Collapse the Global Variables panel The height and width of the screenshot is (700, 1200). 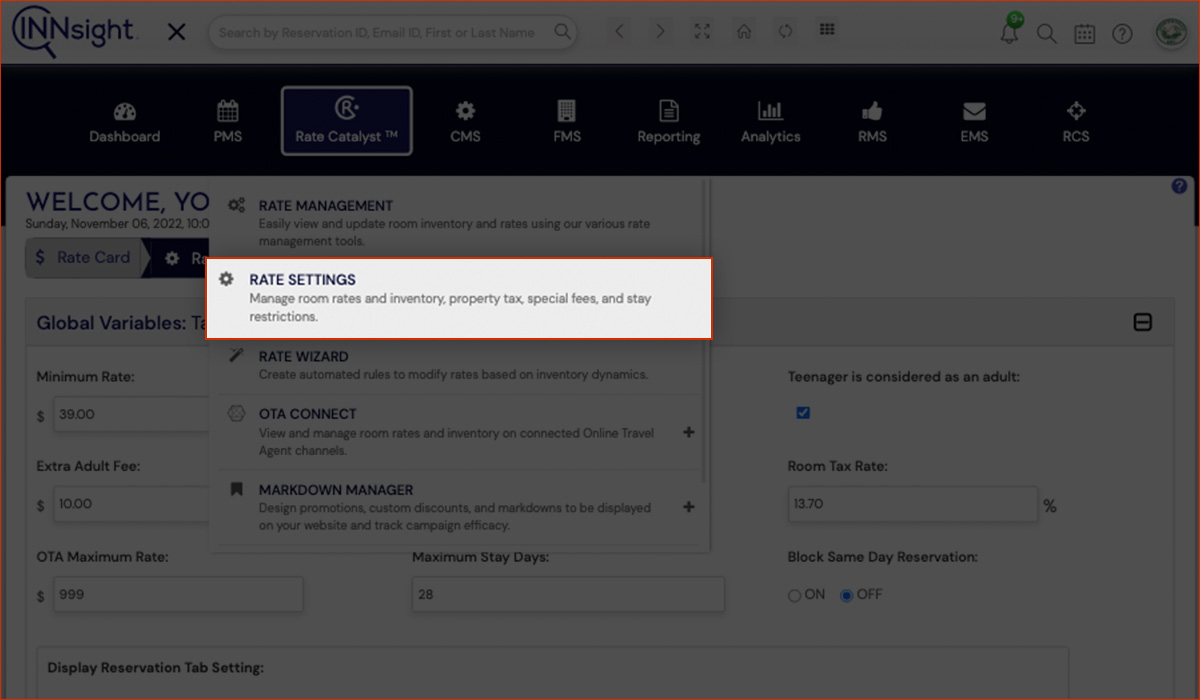coord(1142,322)
